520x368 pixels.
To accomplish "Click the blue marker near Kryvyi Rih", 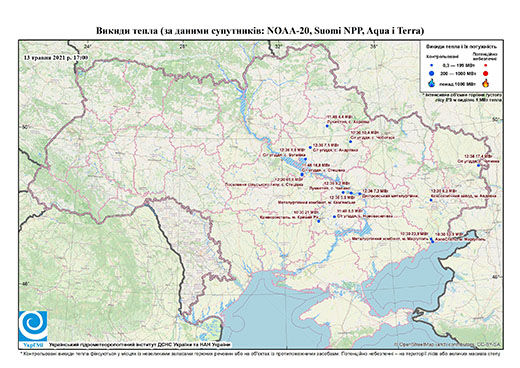I will [318, 221].
